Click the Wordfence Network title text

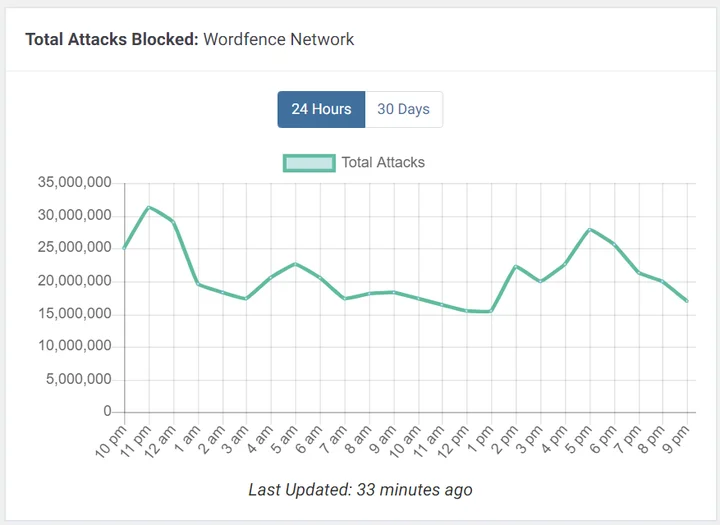(x=279, y=40)
